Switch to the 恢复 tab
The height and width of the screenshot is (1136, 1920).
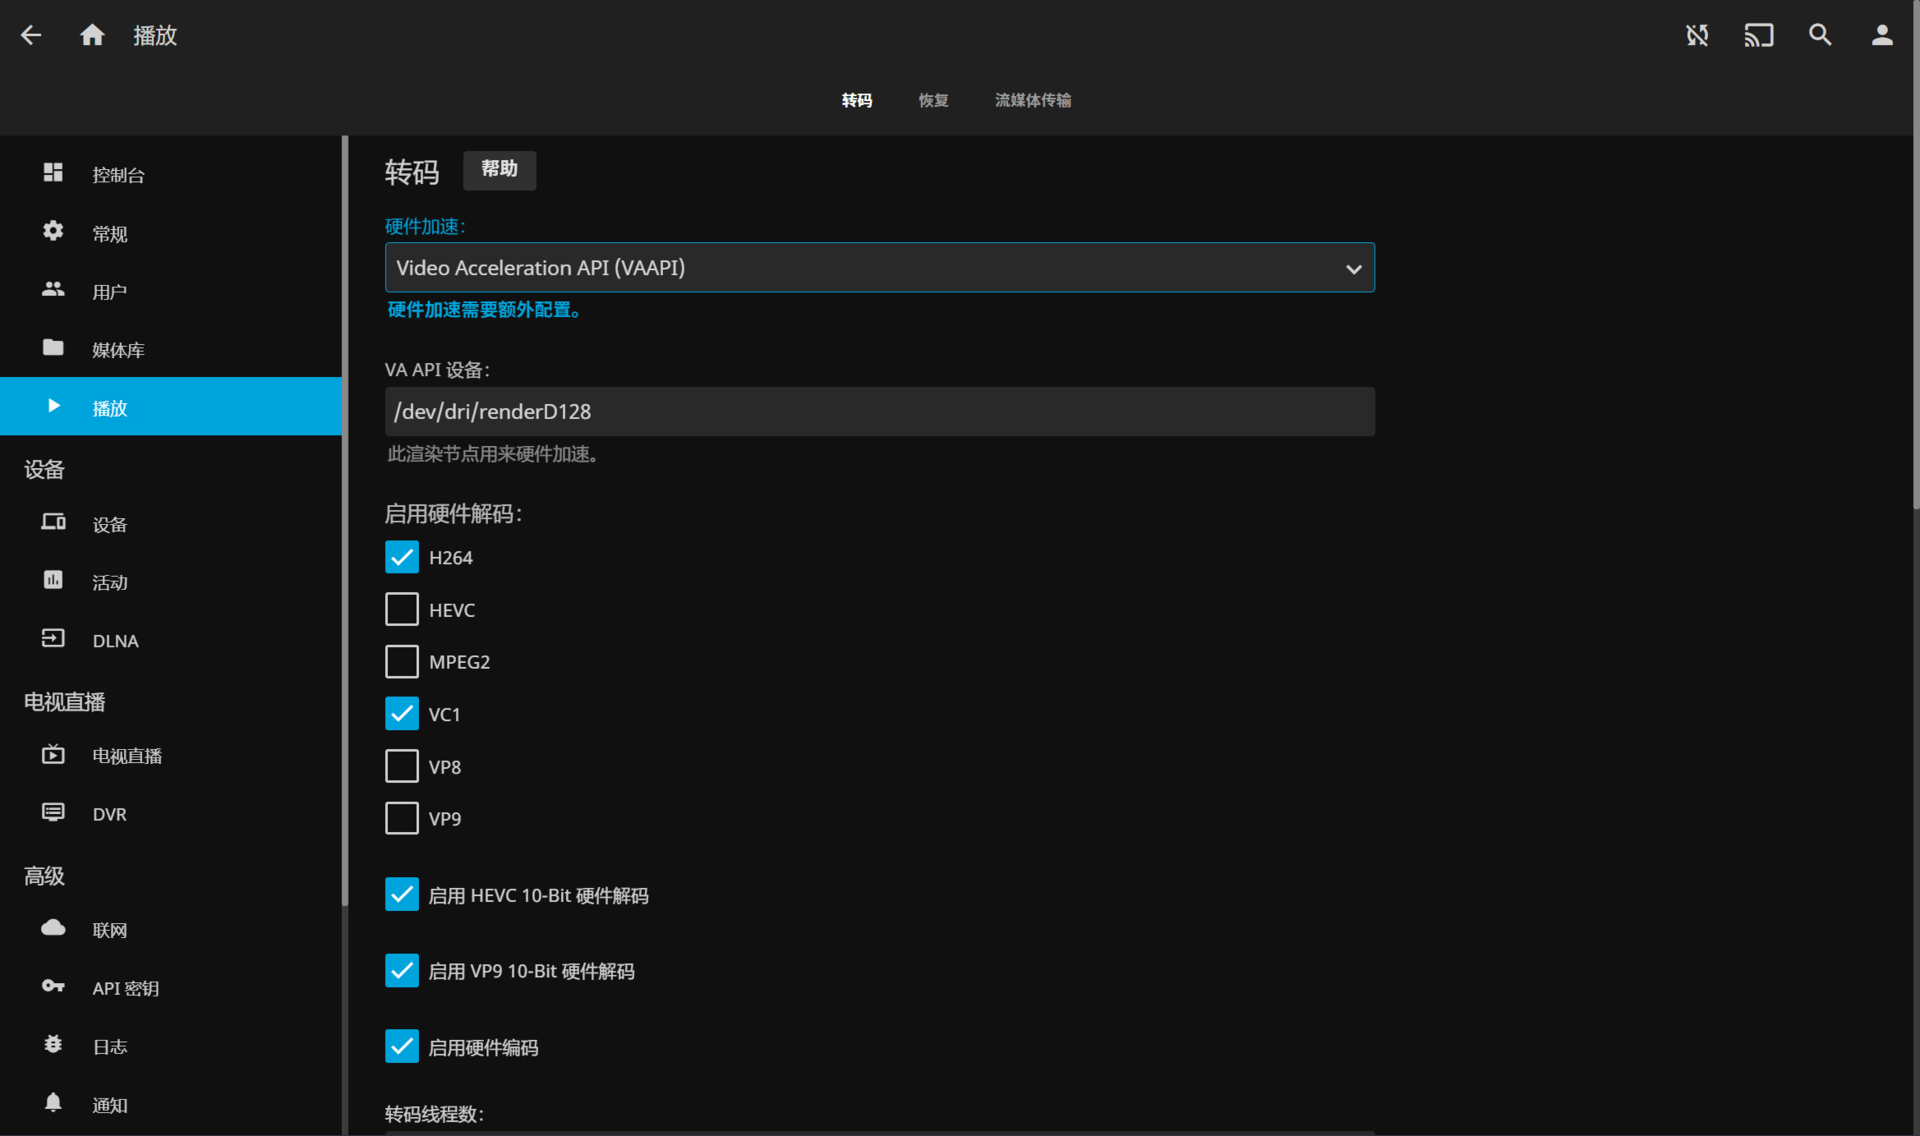point(933,100)
